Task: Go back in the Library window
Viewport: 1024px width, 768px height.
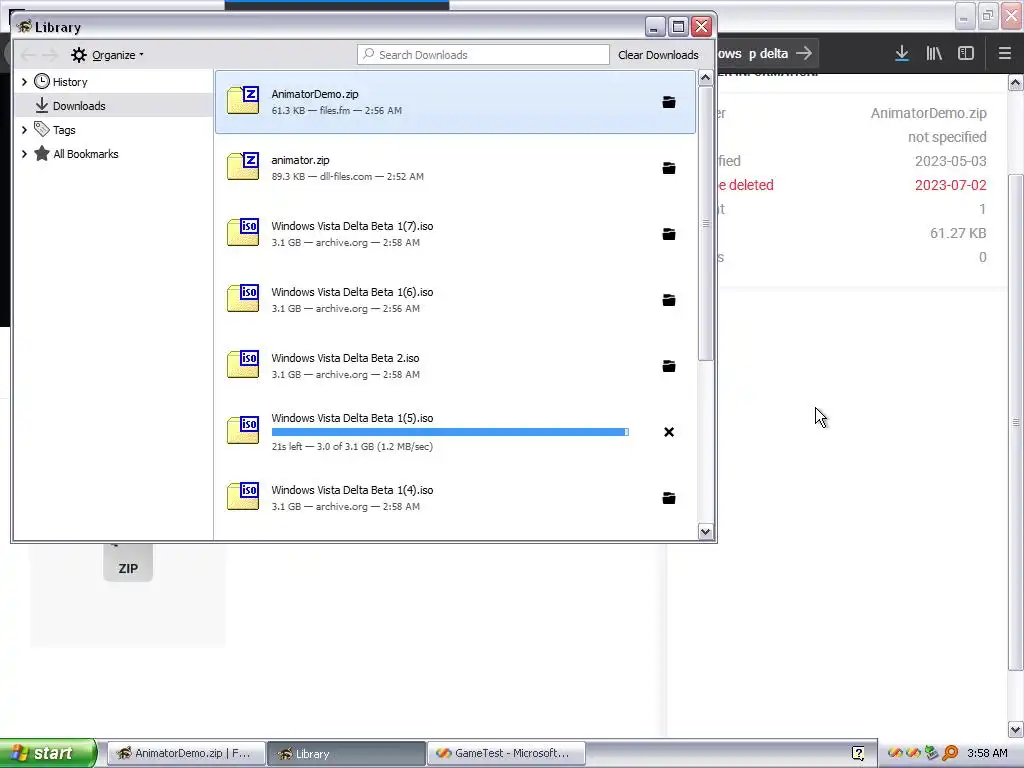Action: (27, 55)
